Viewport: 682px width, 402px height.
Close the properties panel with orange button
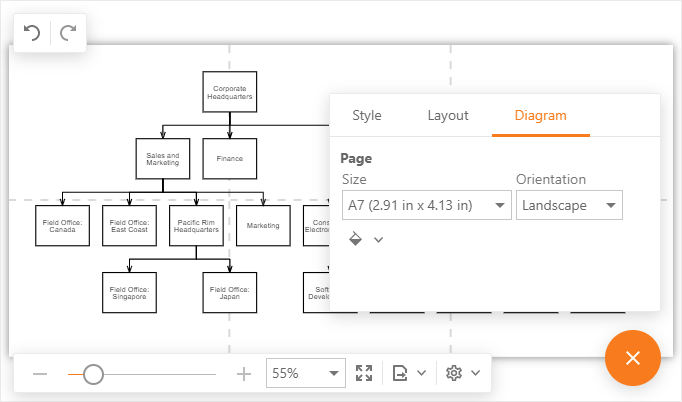pos(633,358)
